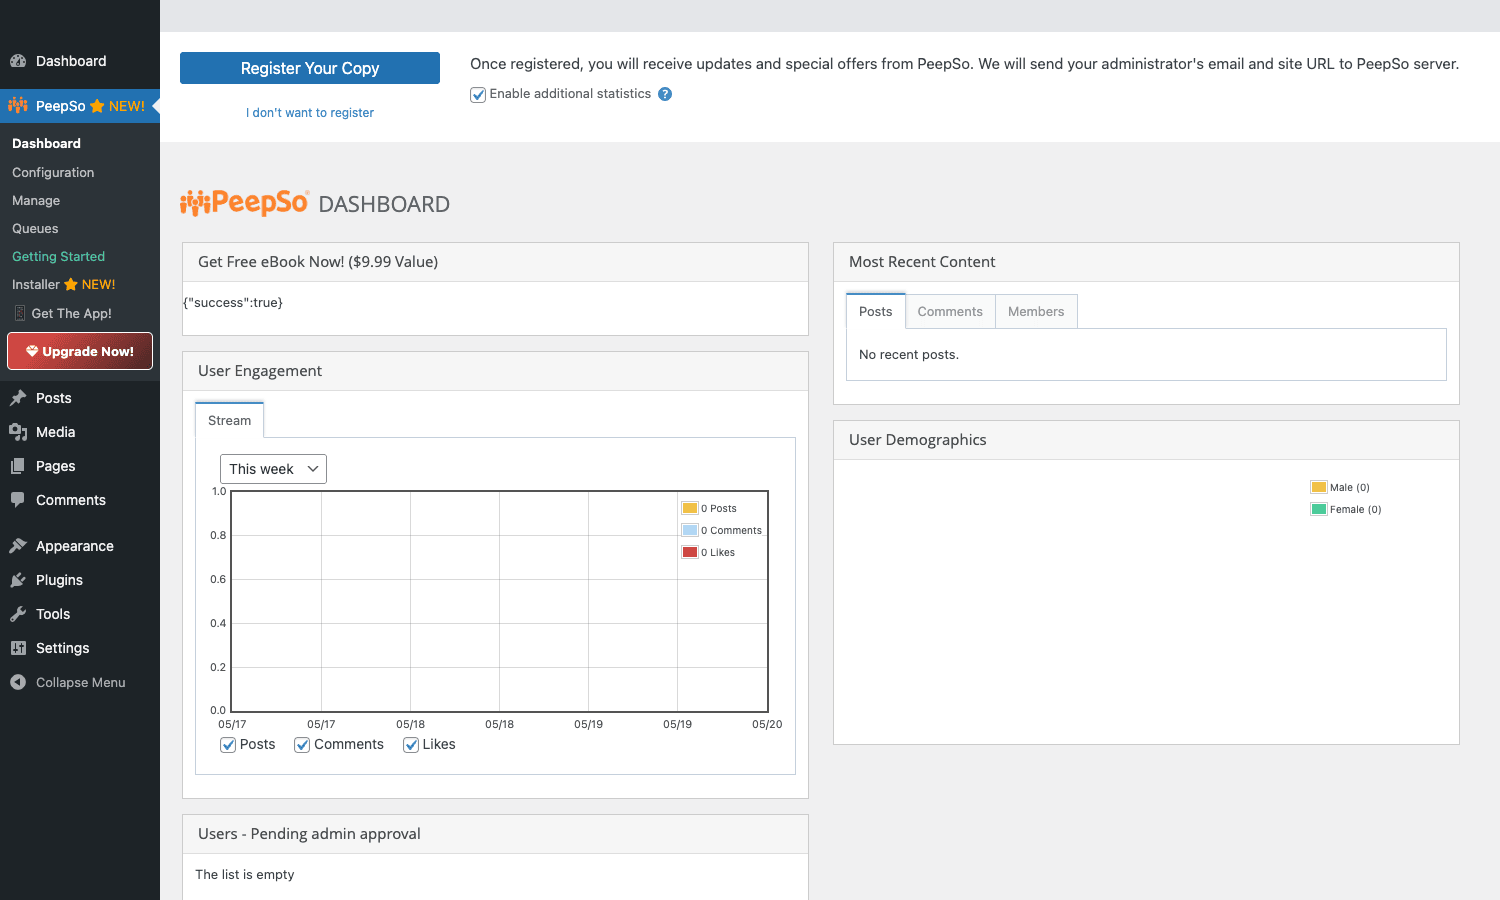Click the blue 0 Comments legend swatch
1500x900 pixels.
tap(690, 530)
